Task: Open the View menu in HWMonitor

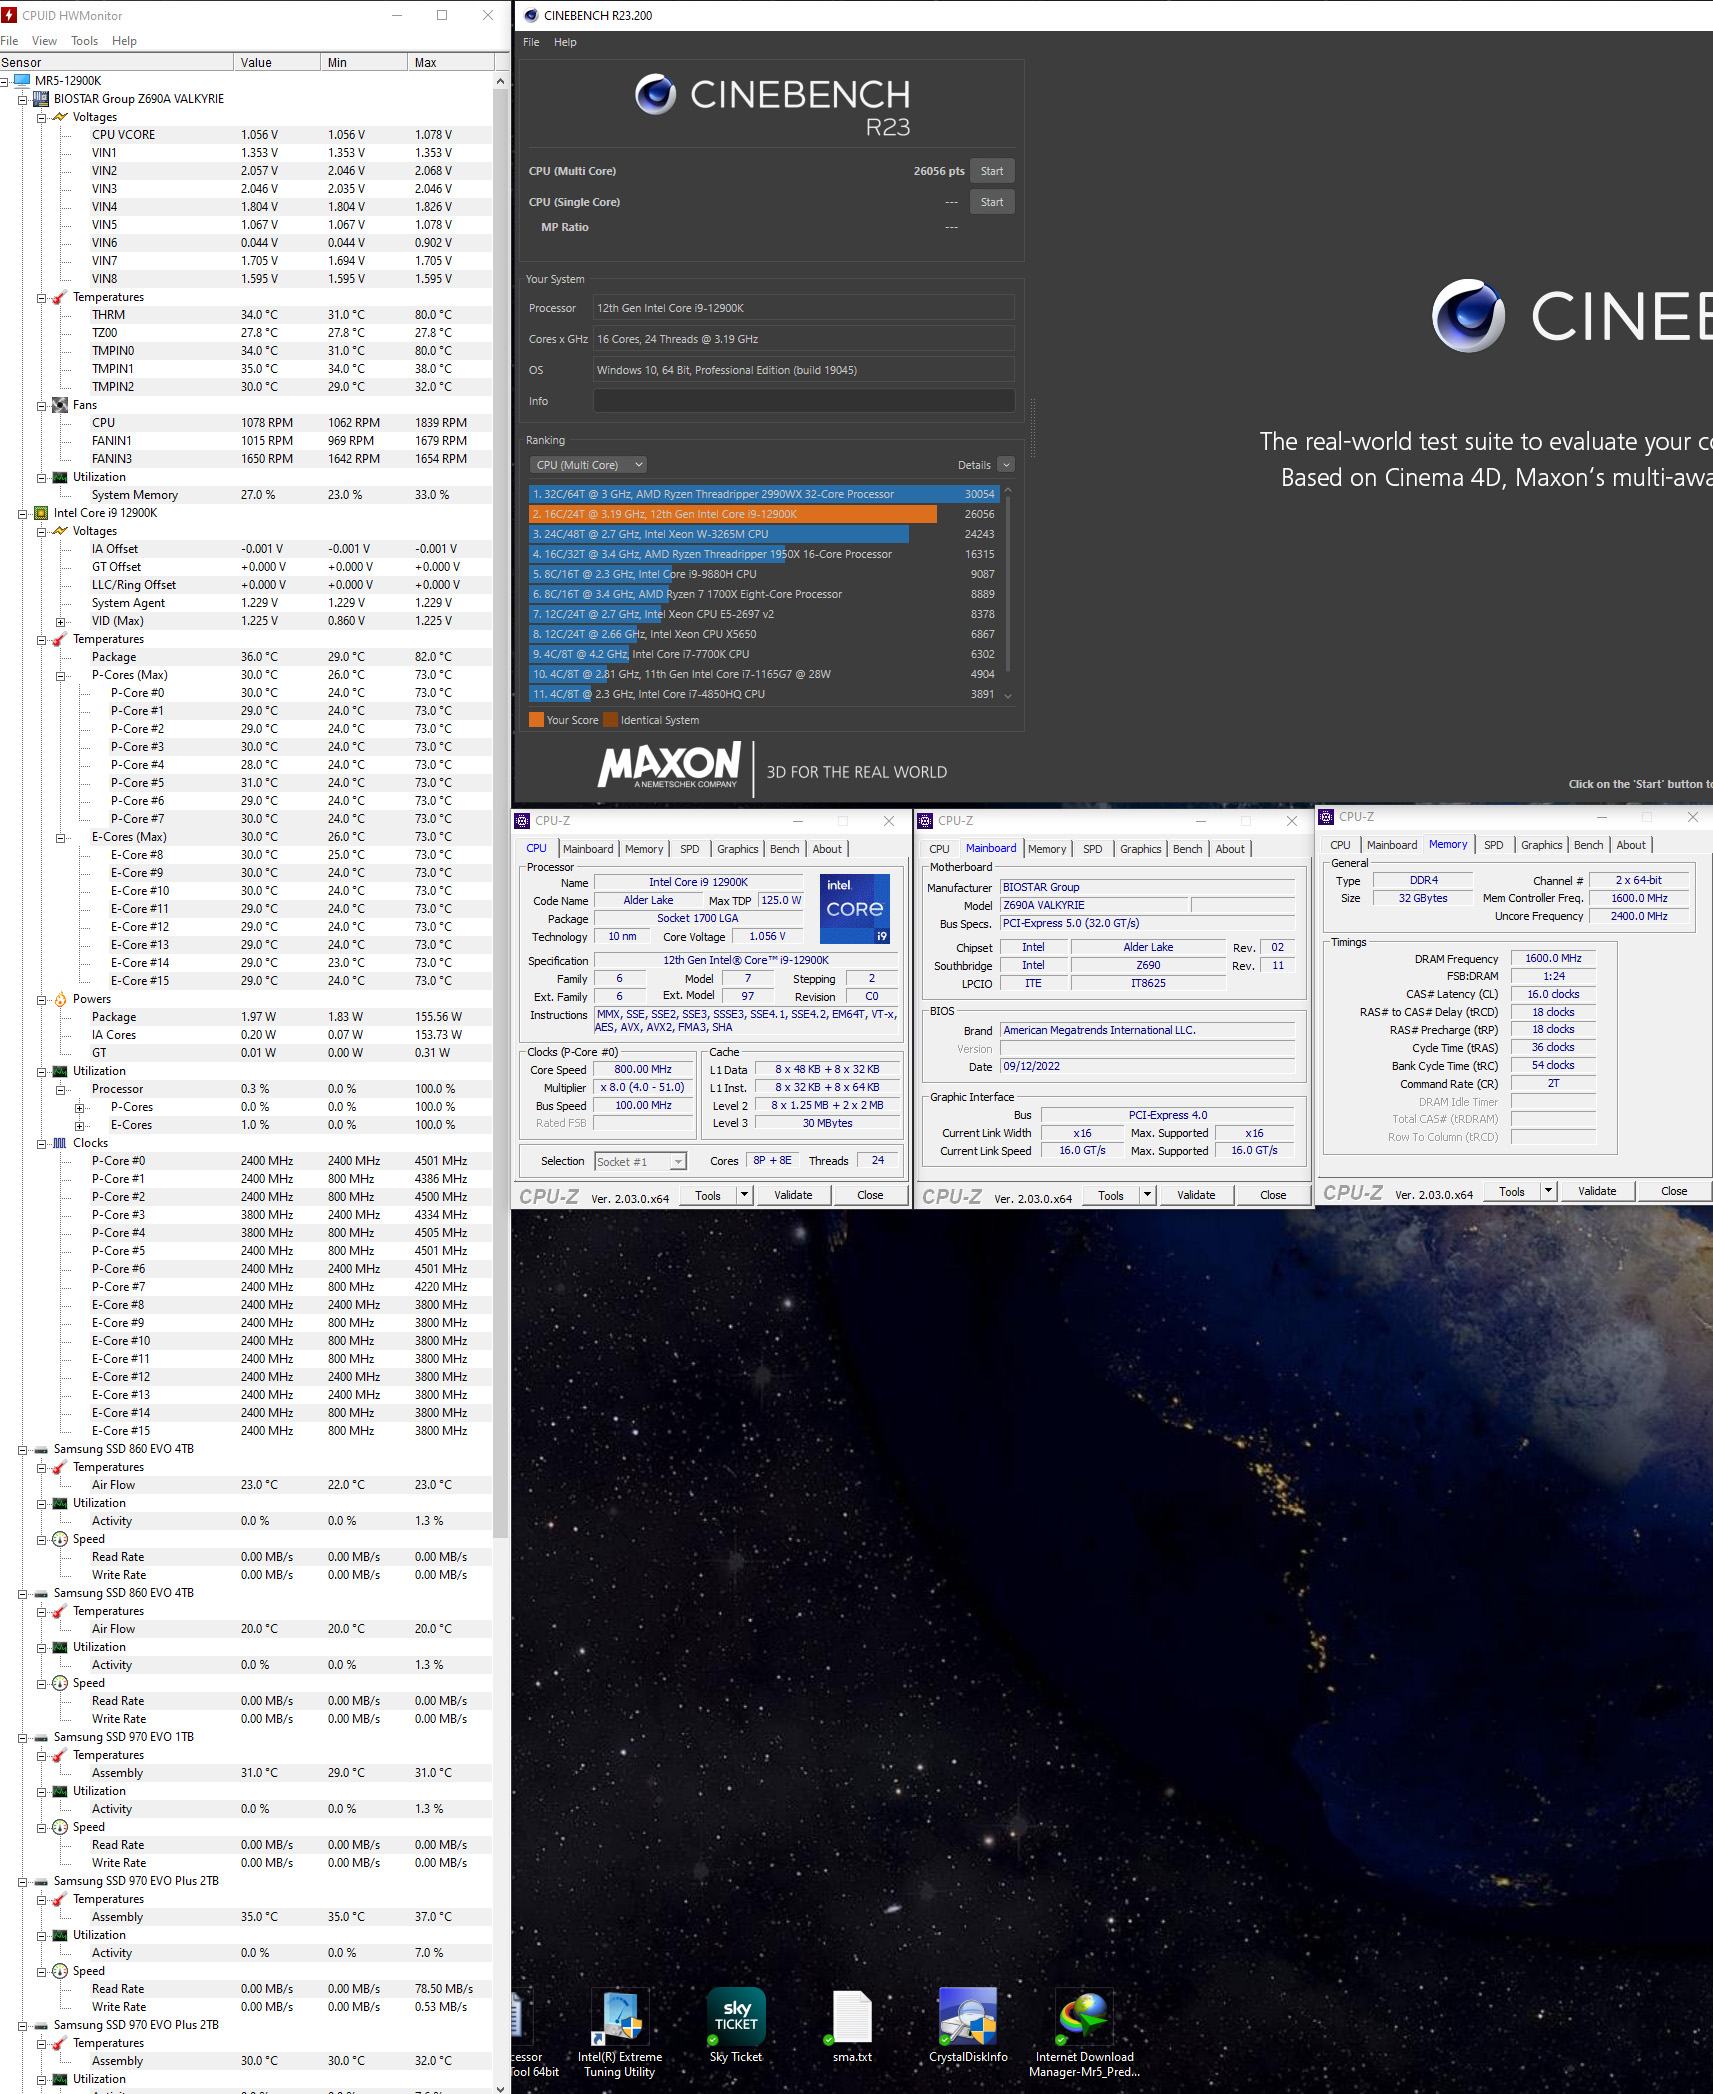Action: (44, 41)
